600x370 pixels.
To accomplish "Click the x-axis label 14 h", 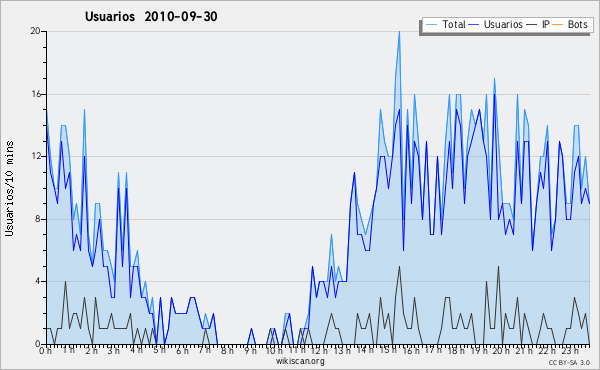I will (365, 350).
